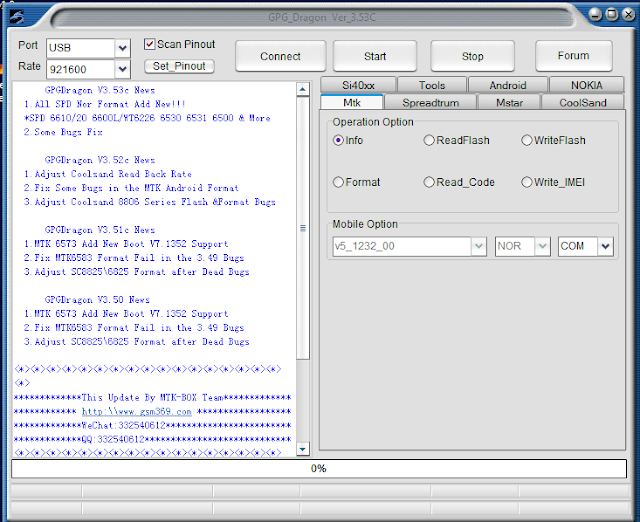Switch to the Mtk tab
Image resolution: width=640 pixels, height=522 pixels.
pos(352,102)
